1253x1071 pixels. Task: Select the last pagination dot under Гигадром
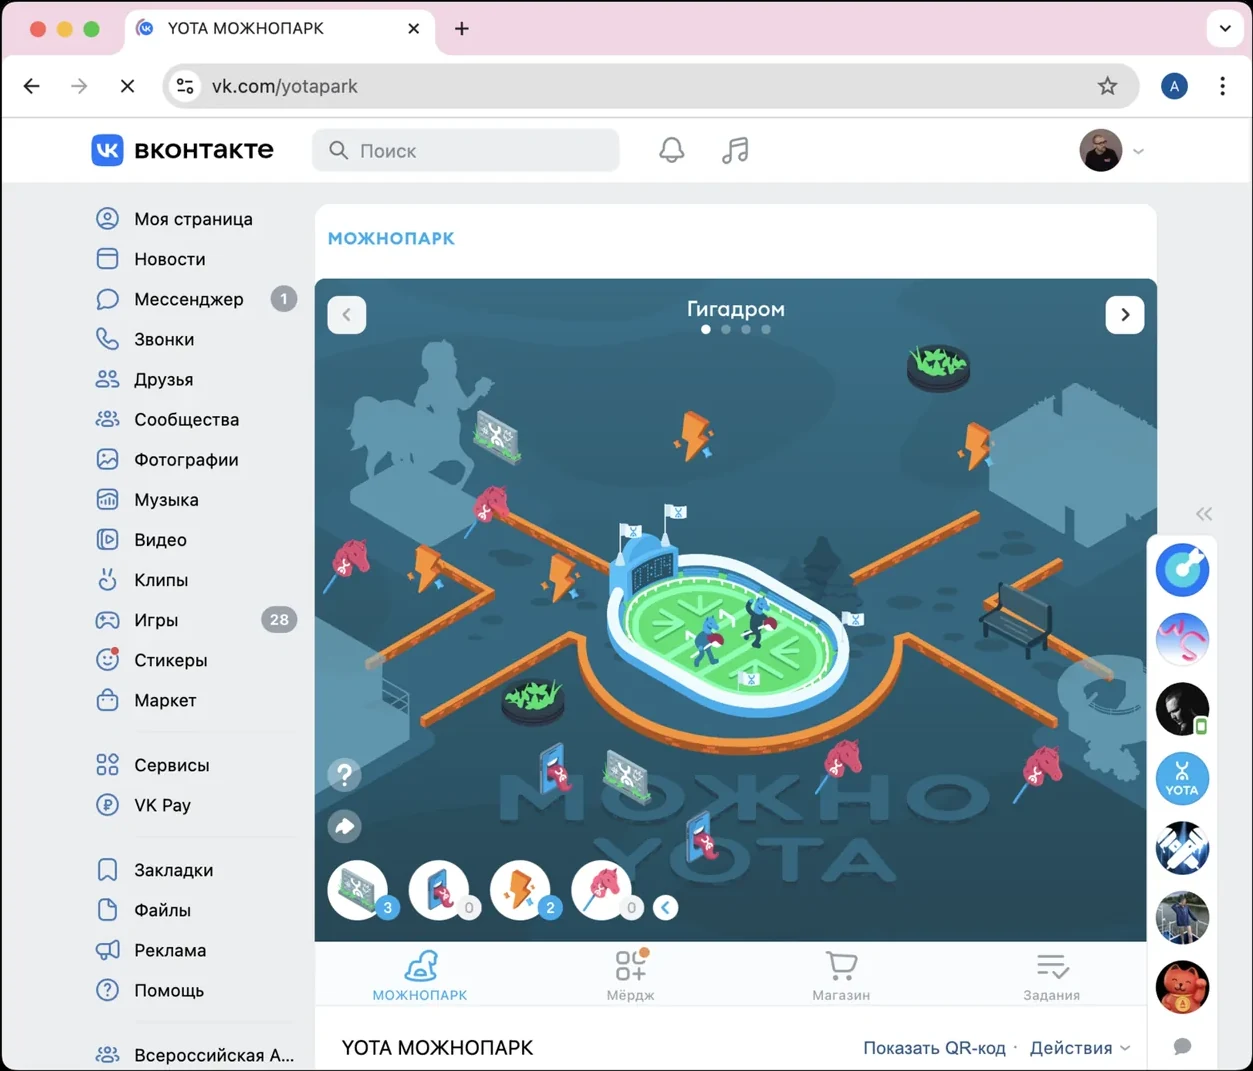pyautogui.click(x=766, y=329)
